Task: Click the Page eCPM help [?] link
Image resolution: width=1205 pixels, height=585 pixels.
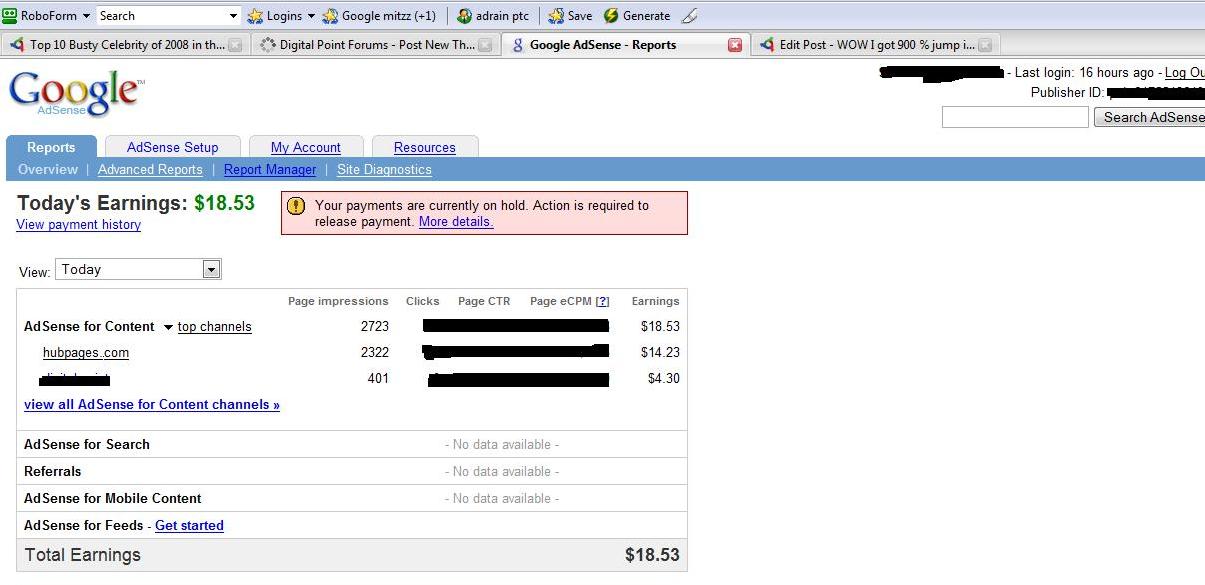Action: [602, 301]
